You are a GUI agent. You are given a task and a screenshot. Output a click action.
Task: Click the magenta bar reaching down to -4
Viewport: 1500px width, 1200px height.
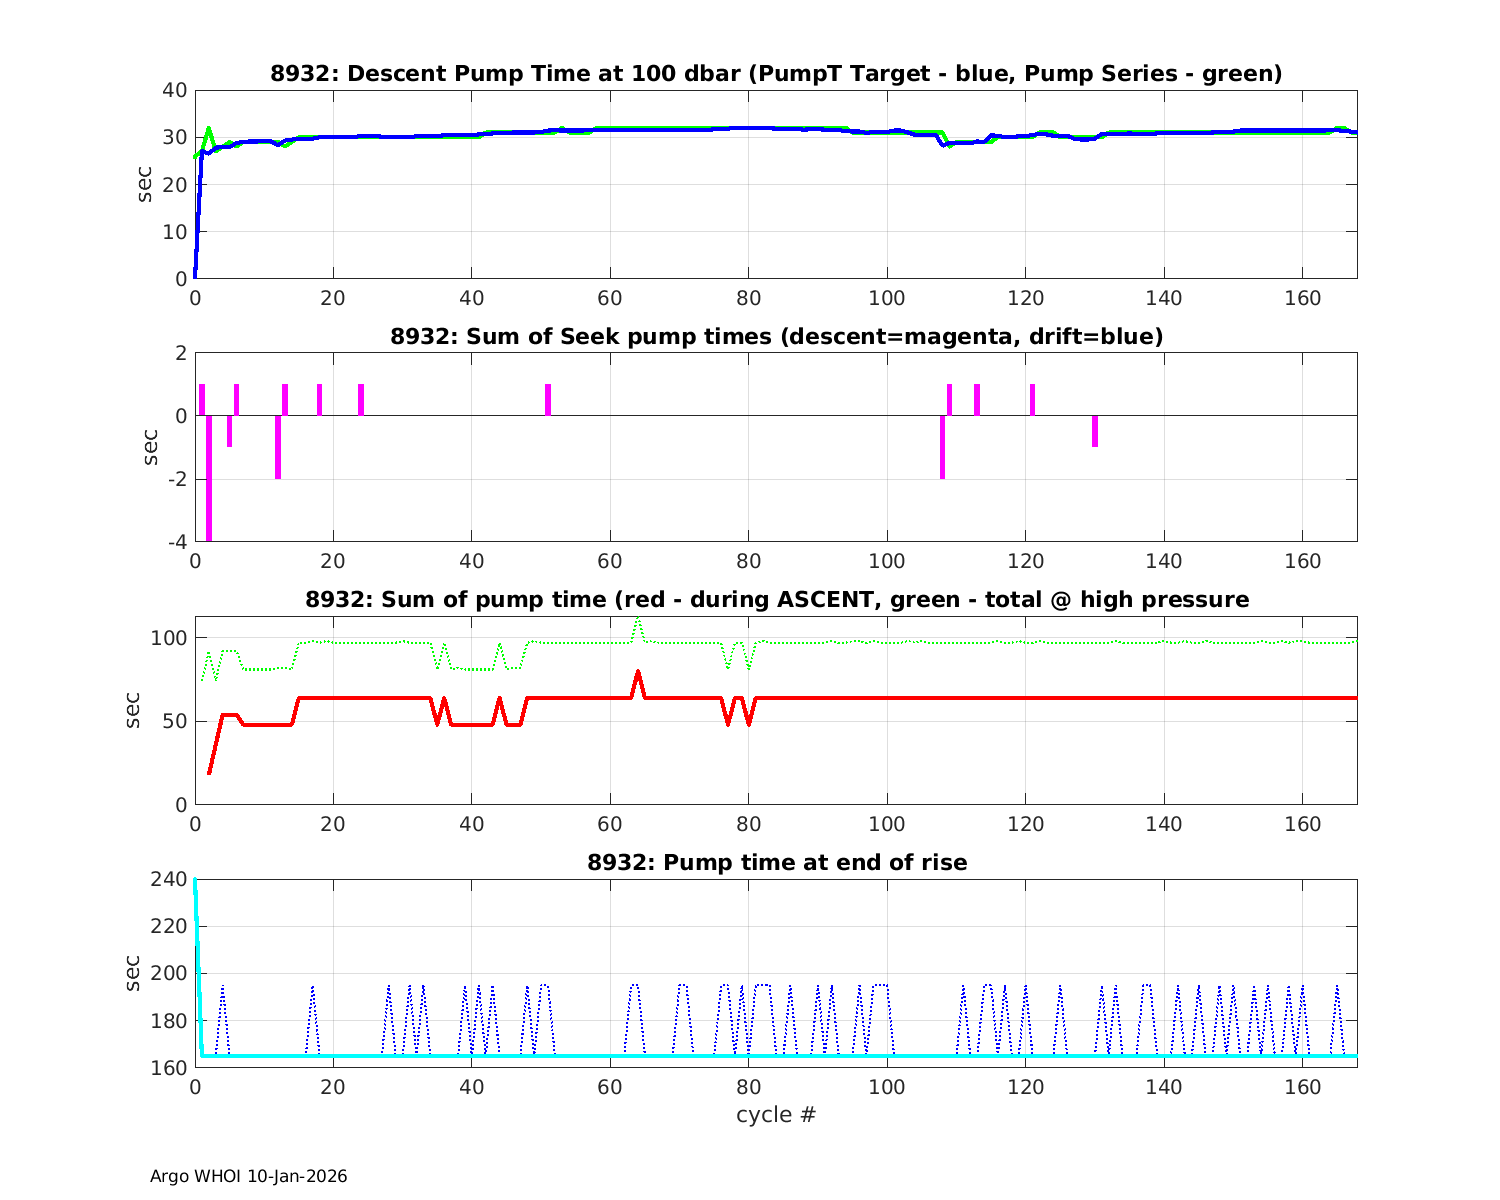coord(209,480)
